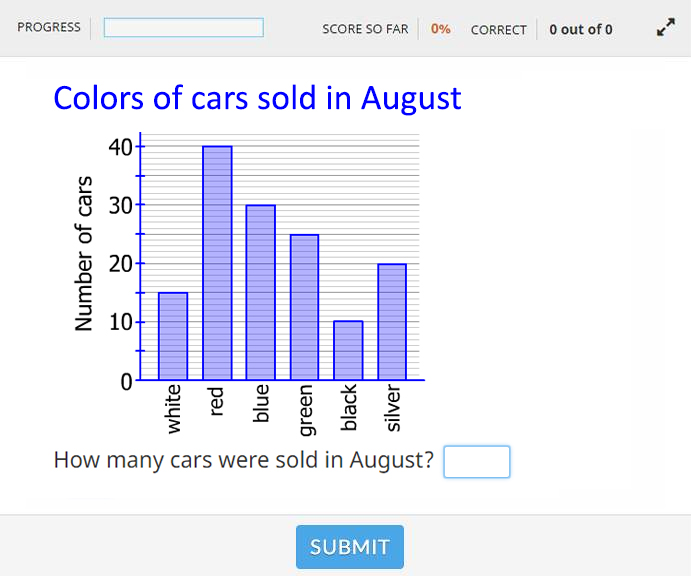Viewport: 691px width, 576px height.
Task: Select the red bar in chart
Action: tap(217, 263)
